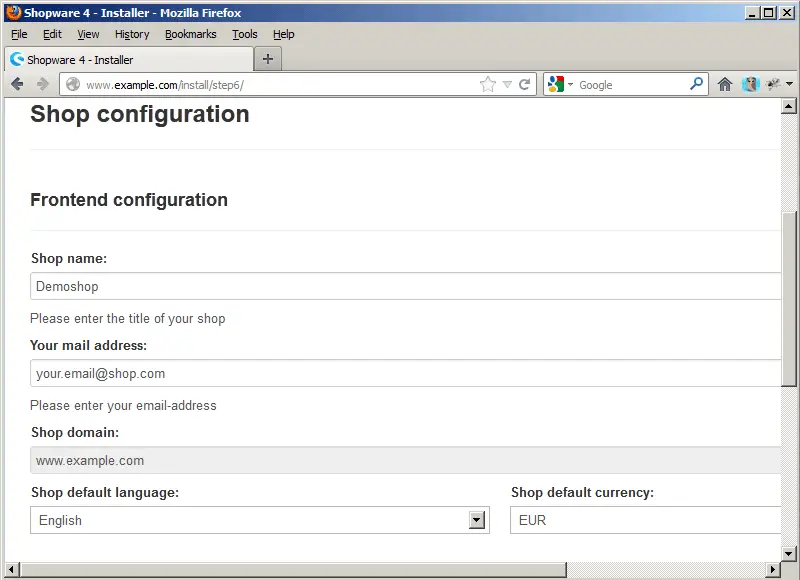
Task: Click the 'Shop default language:' label
Action: 105,493
